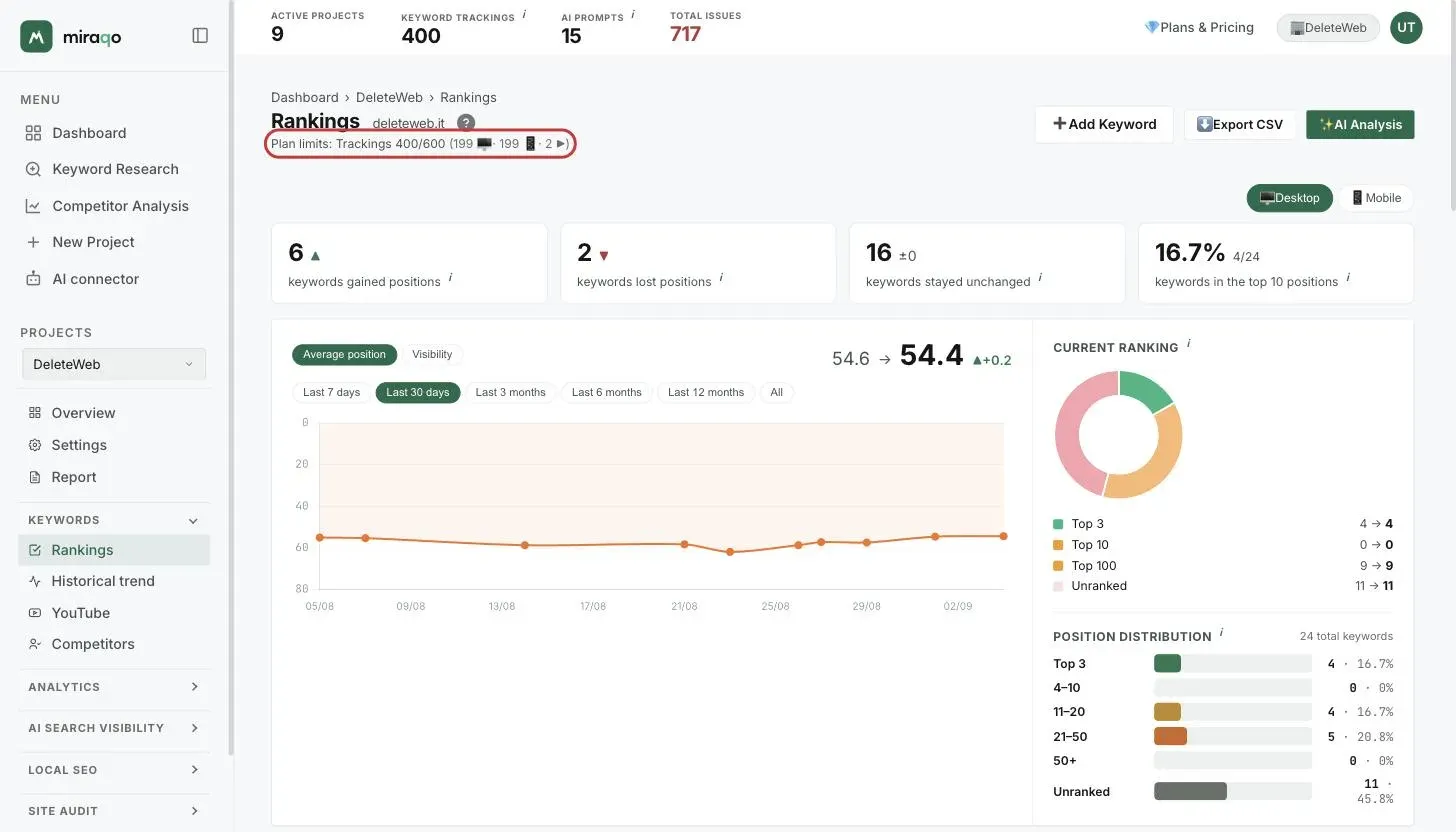
Task: Expand the AI Search Visibility section
Action: [115, 728]
